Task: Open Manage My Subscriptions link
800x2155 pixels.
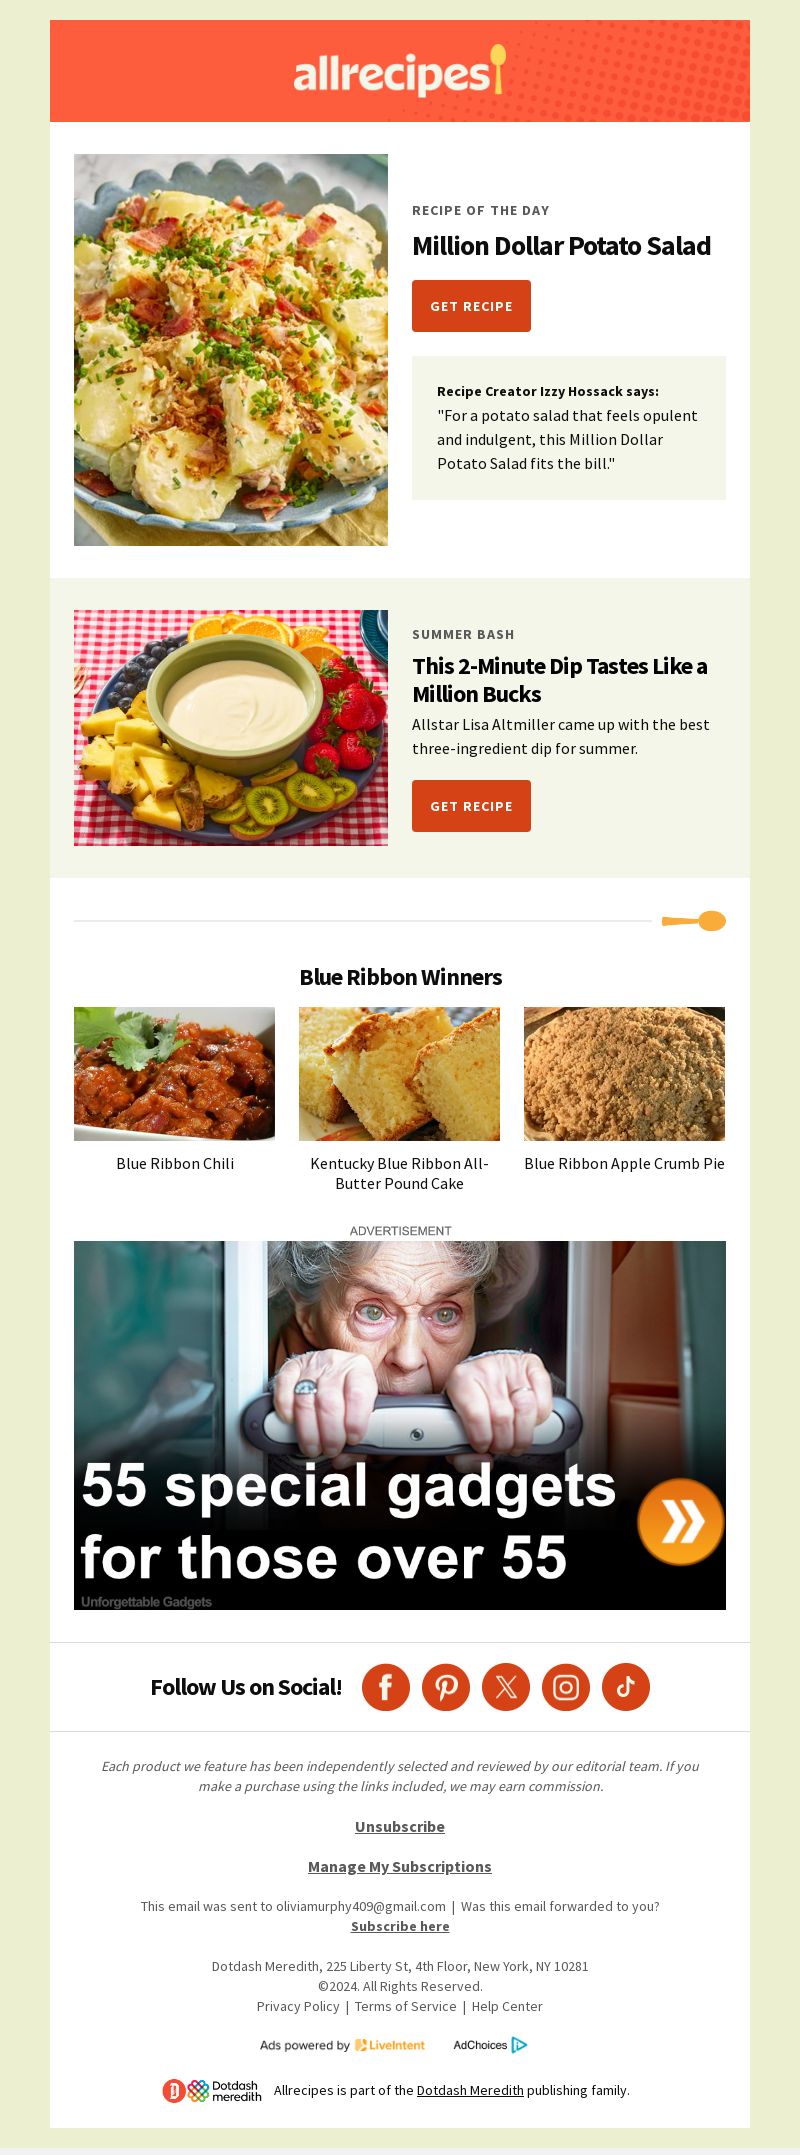Action: coord(400,1866)
